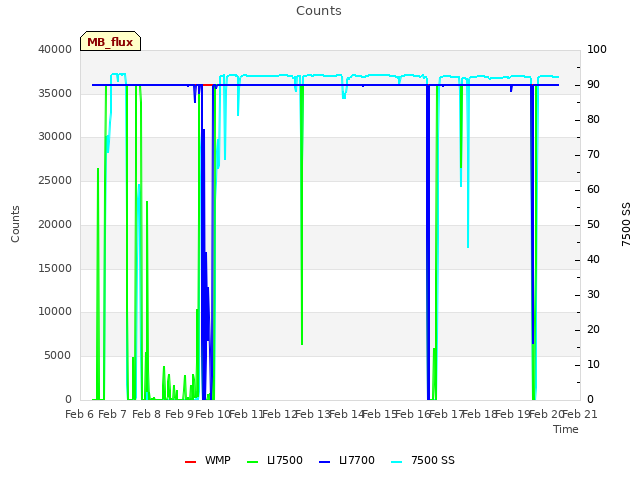The height and width of the screenshot is (480, 640).
Task: Click the Feb 14 date label
Action: [347, 414]
